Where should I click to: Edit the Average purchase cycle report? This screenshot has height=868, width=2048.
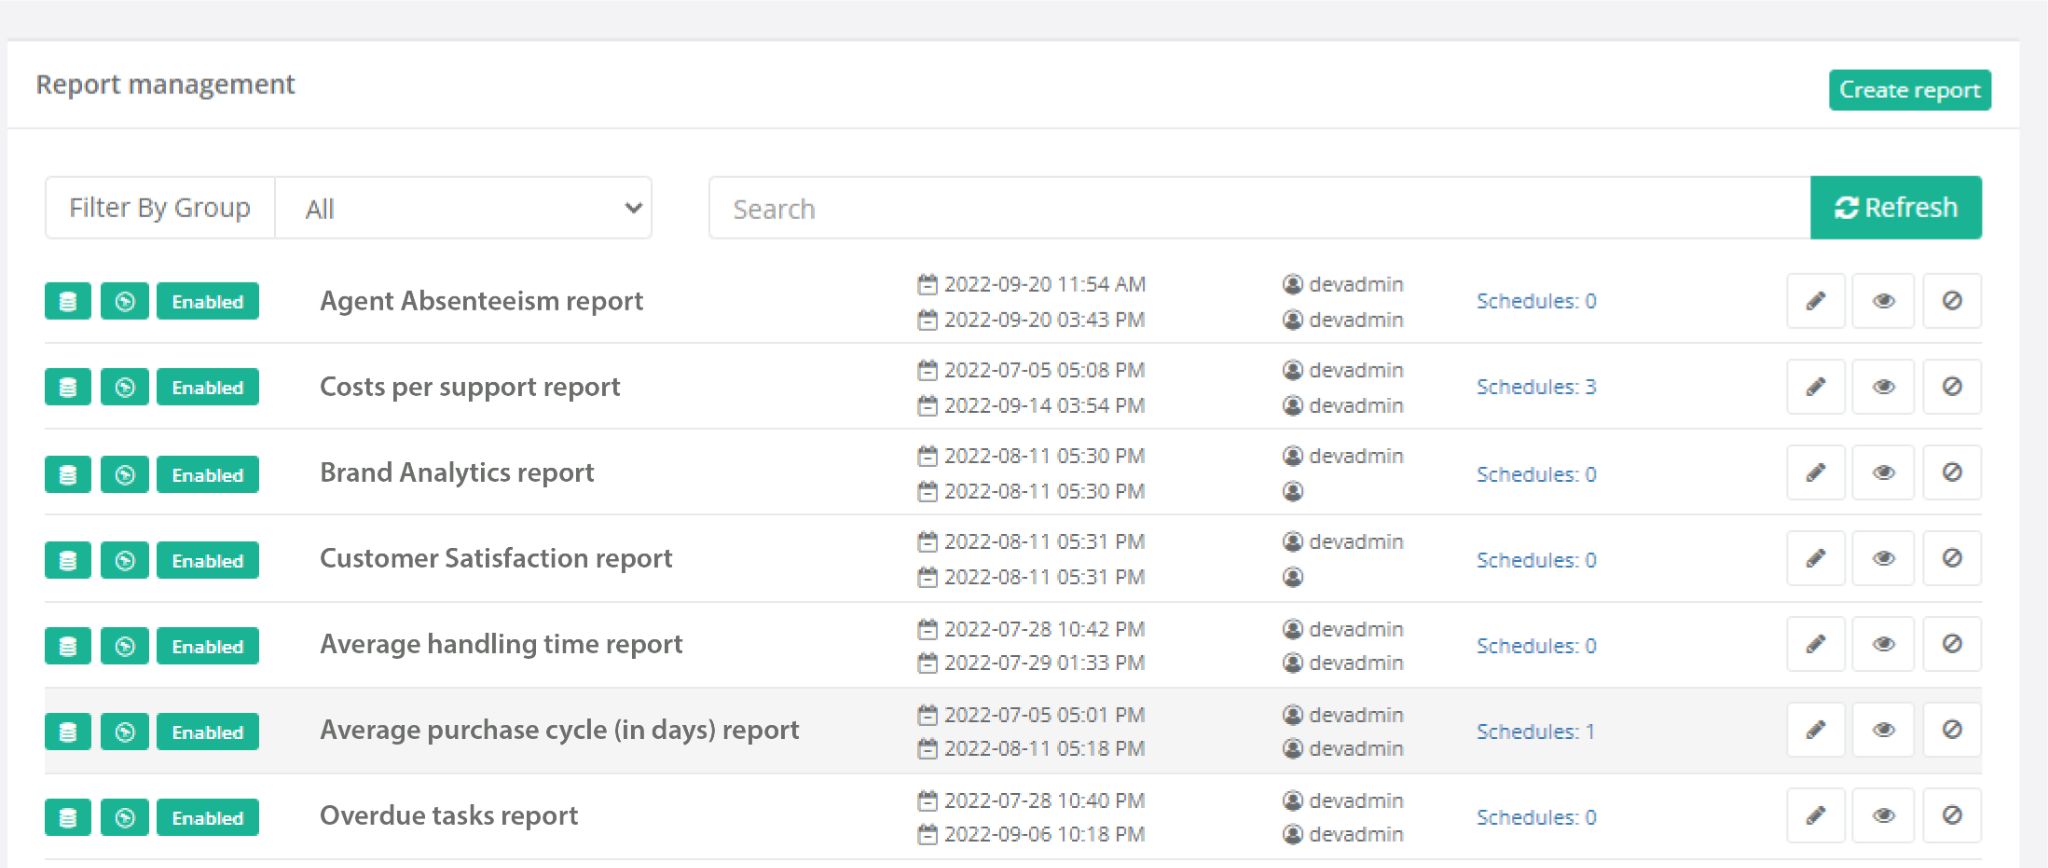1816,731
